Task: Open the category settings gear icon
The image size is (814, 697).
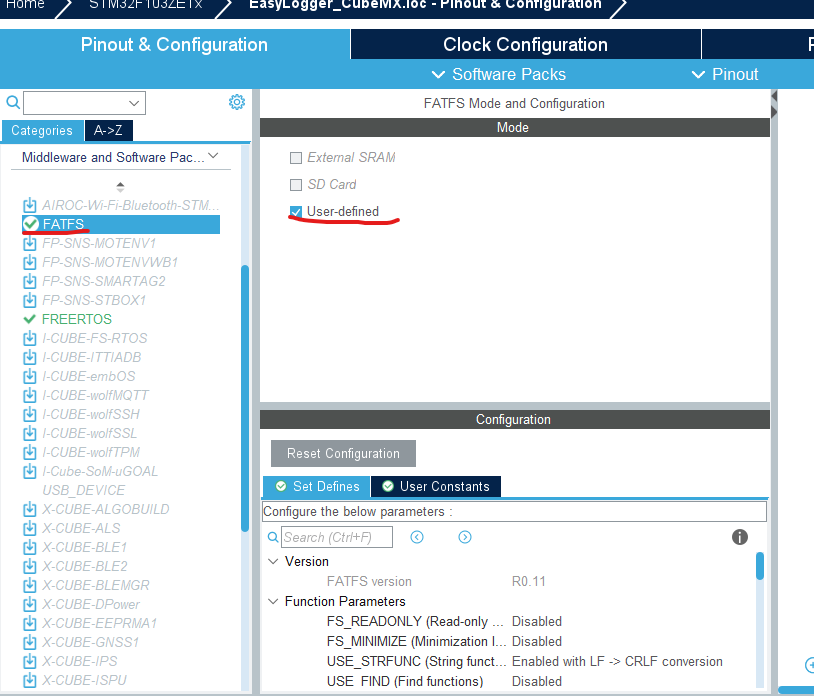Action: click(237, 102)
